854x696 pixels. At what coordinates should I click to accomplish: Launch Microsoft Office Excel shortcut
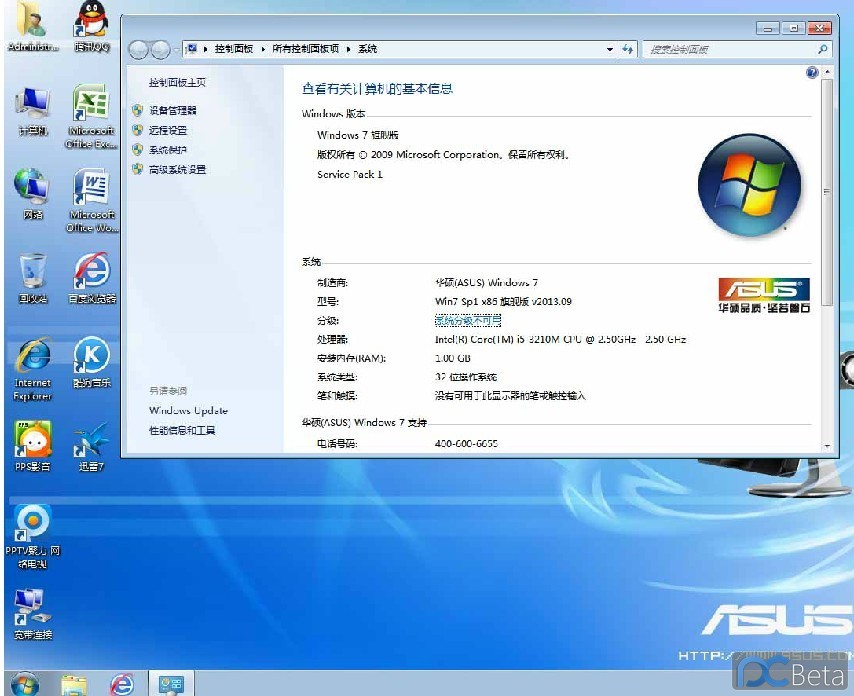[x=91, y=117]
